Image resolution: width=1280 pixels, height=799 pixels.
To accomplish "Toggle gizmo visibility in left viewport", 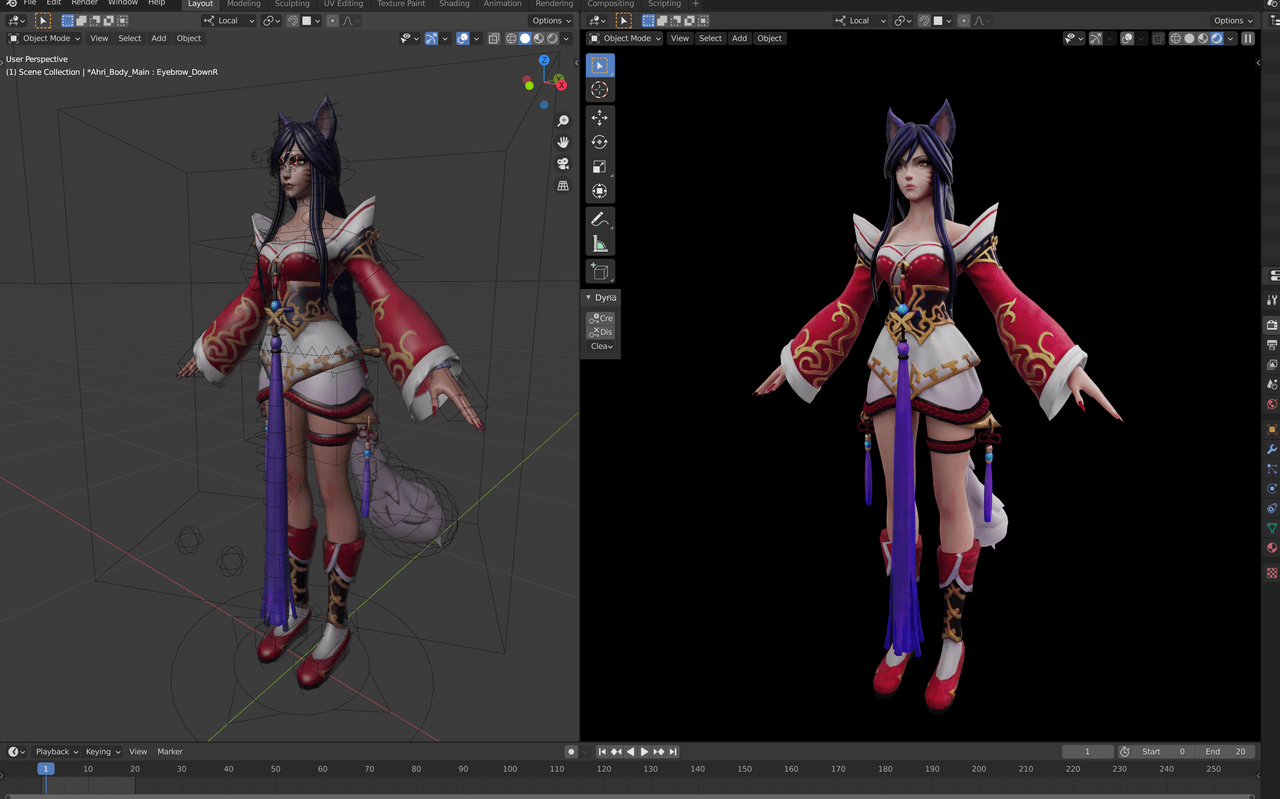I will coord(431,38).
